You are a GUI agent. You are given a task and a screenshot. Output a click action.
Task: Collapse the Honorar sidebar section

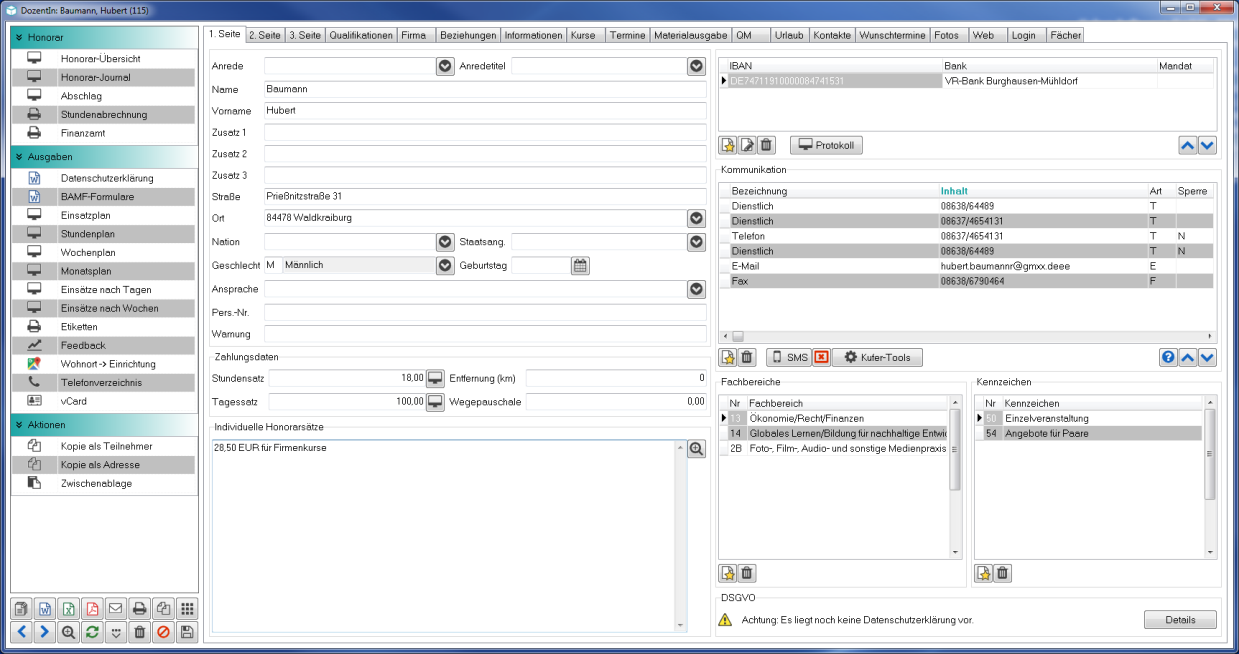click(x=18, y=37)
